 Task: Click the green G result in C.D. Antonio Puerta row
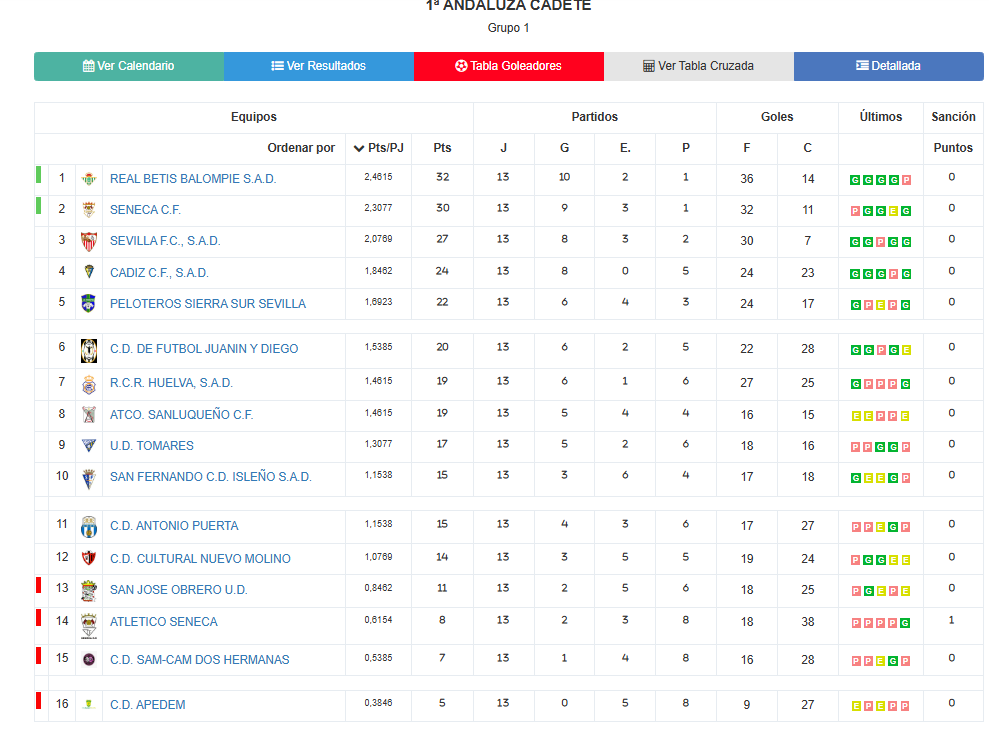coord(893,527)
